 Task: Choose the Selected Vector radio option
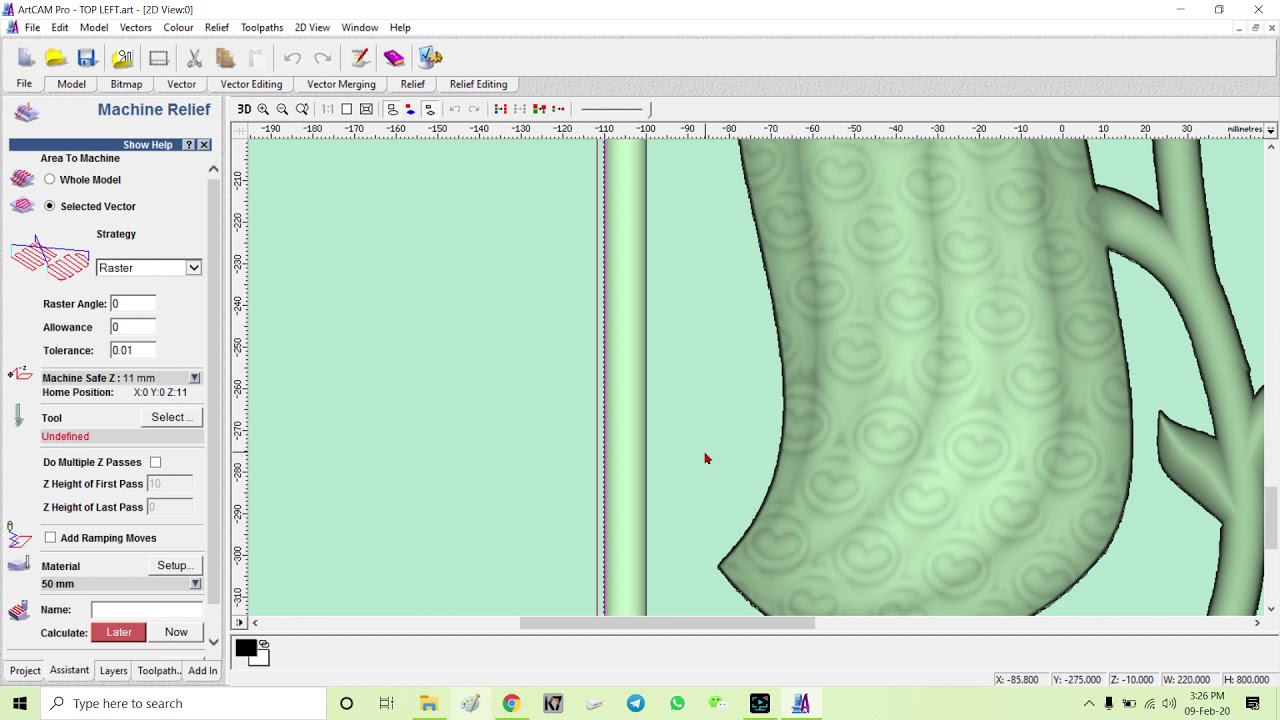tap(50, 206)
